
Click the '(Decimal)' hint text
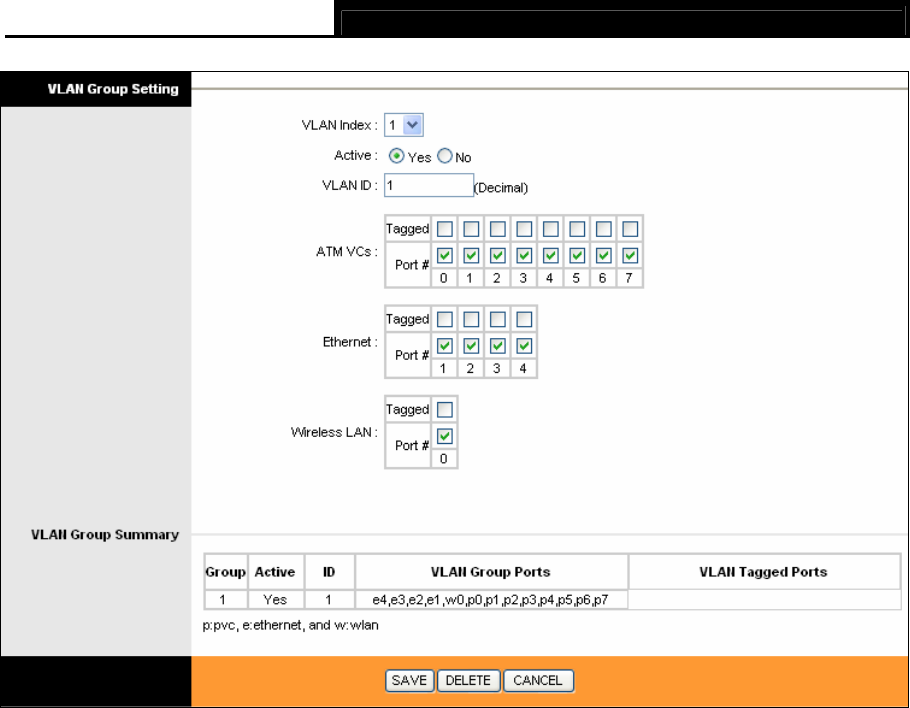[501, 188]
